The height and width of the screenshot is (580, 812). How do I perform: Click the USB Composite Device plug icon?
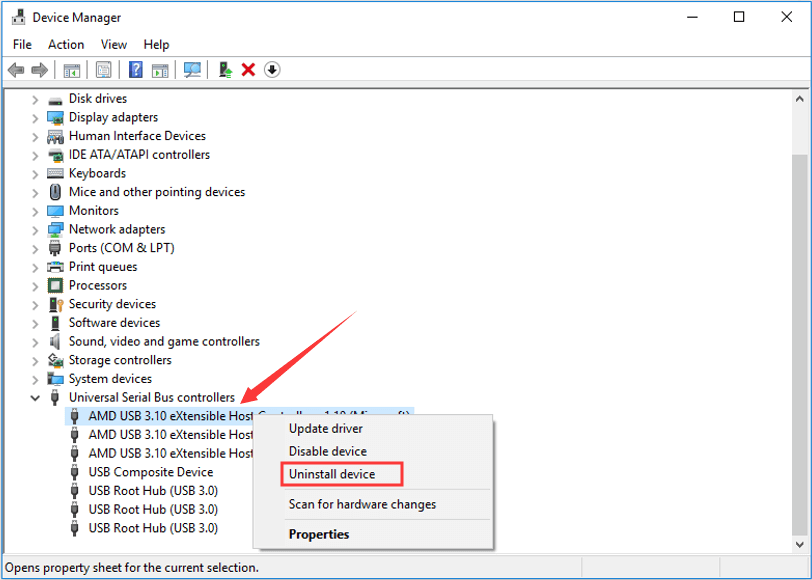pyautogui.click(x=75, y=472)
